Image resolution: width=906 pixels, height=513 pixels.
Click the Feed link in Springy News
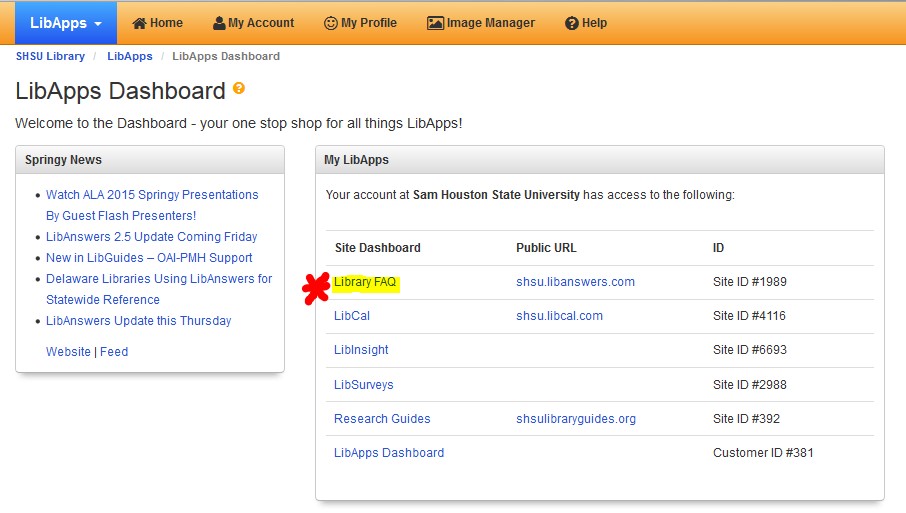pos(114,352)
